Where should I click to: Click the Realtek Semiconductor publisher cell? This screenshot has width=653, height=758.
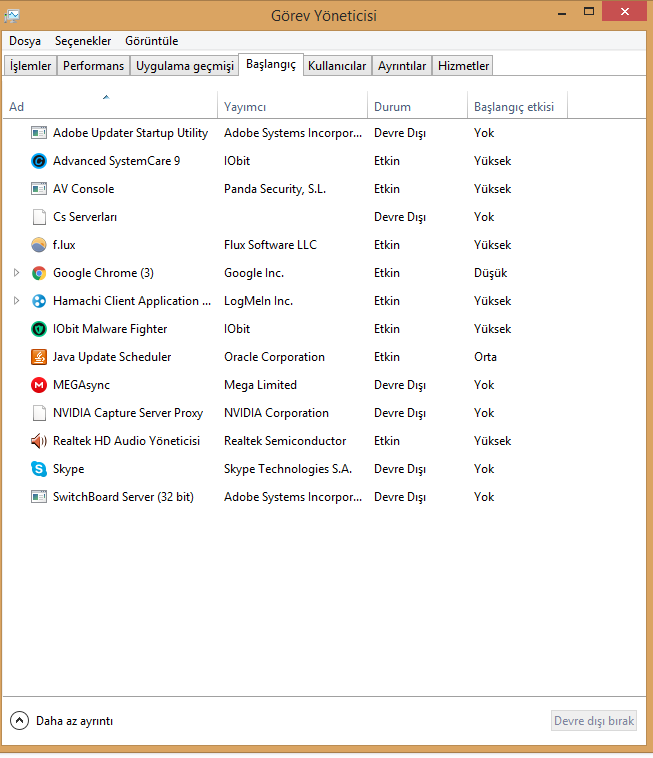click(285, 441)
